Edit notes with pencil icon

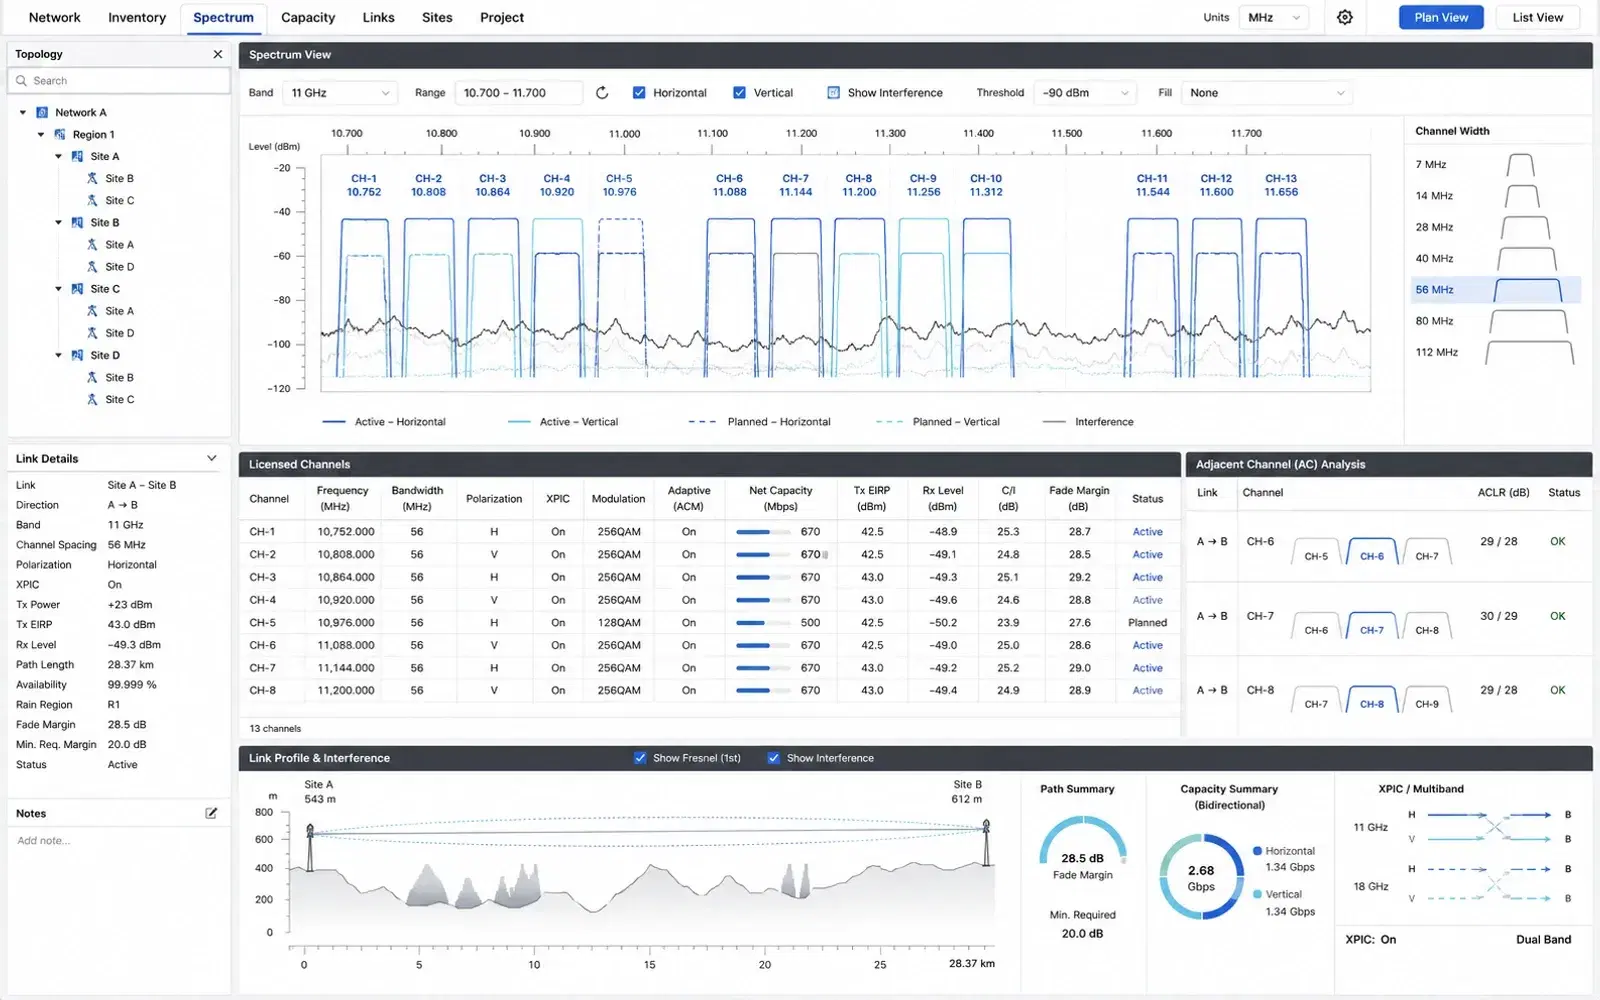click(x=211, y=813)
